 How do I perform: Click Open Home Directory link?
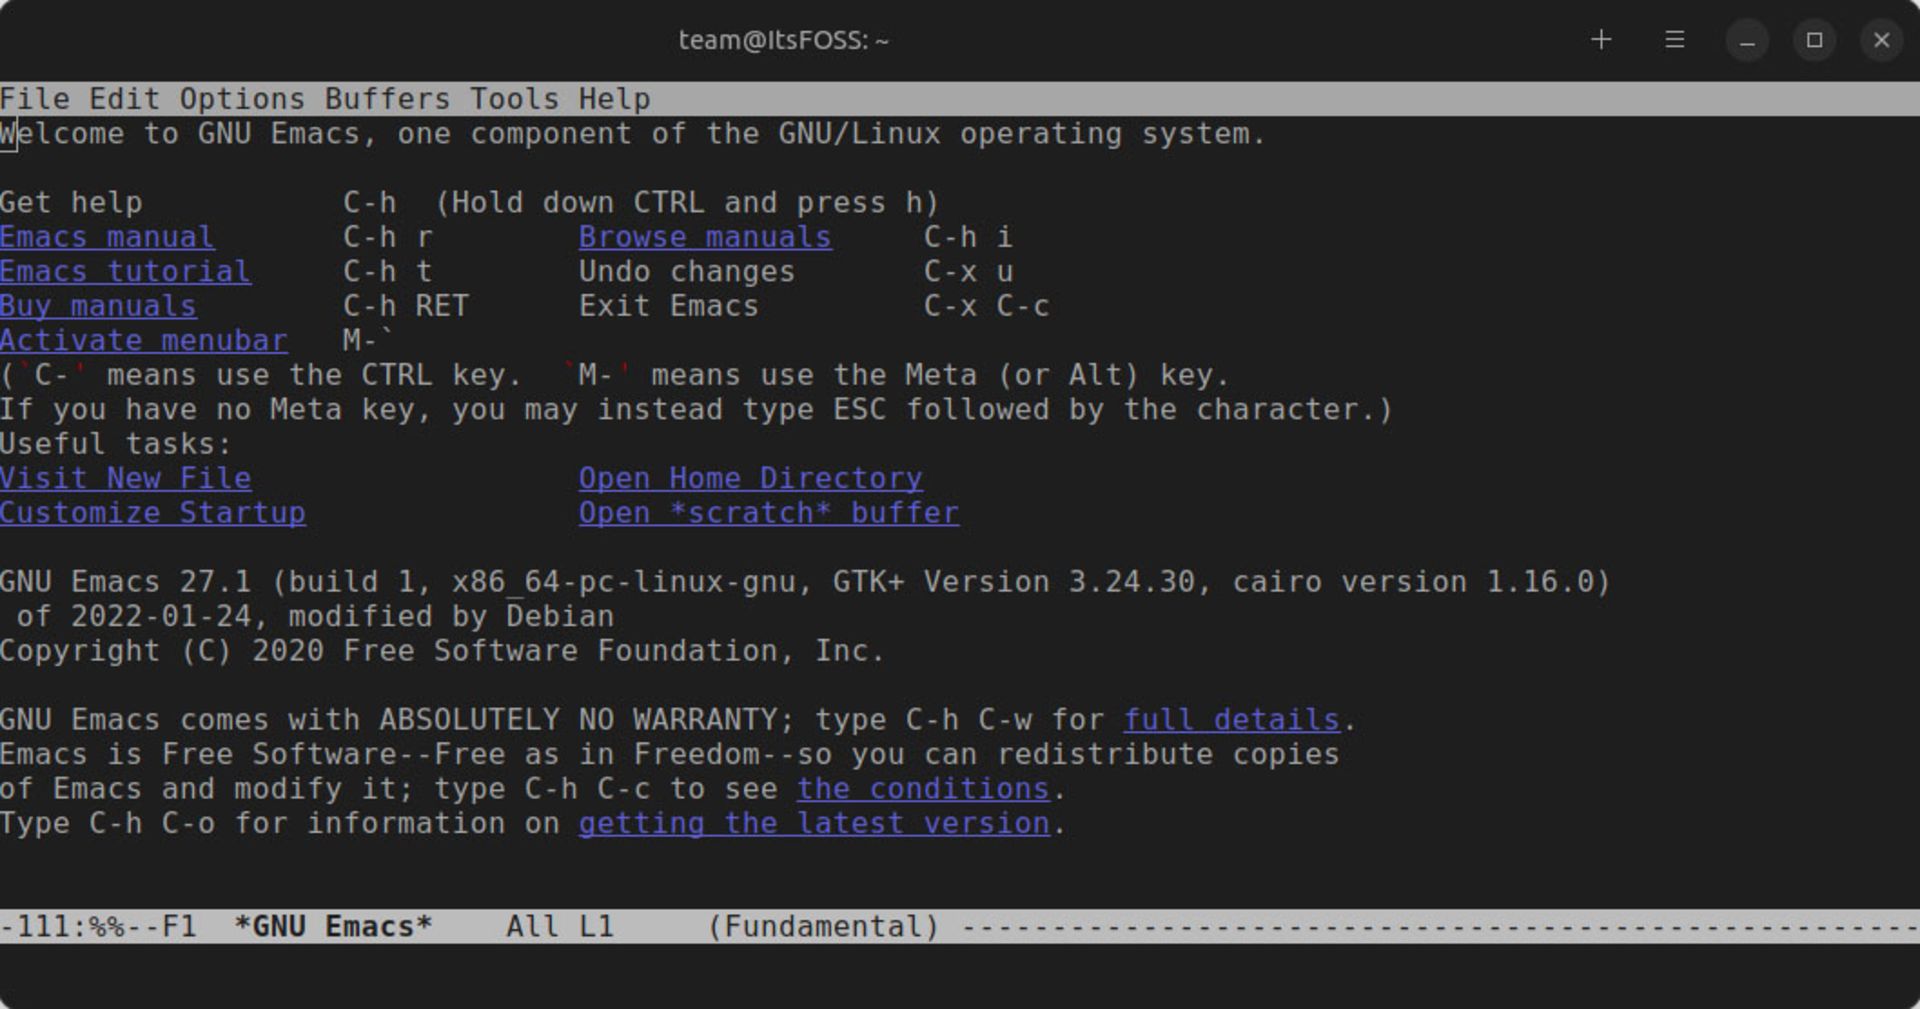click(x=751, y=478)
